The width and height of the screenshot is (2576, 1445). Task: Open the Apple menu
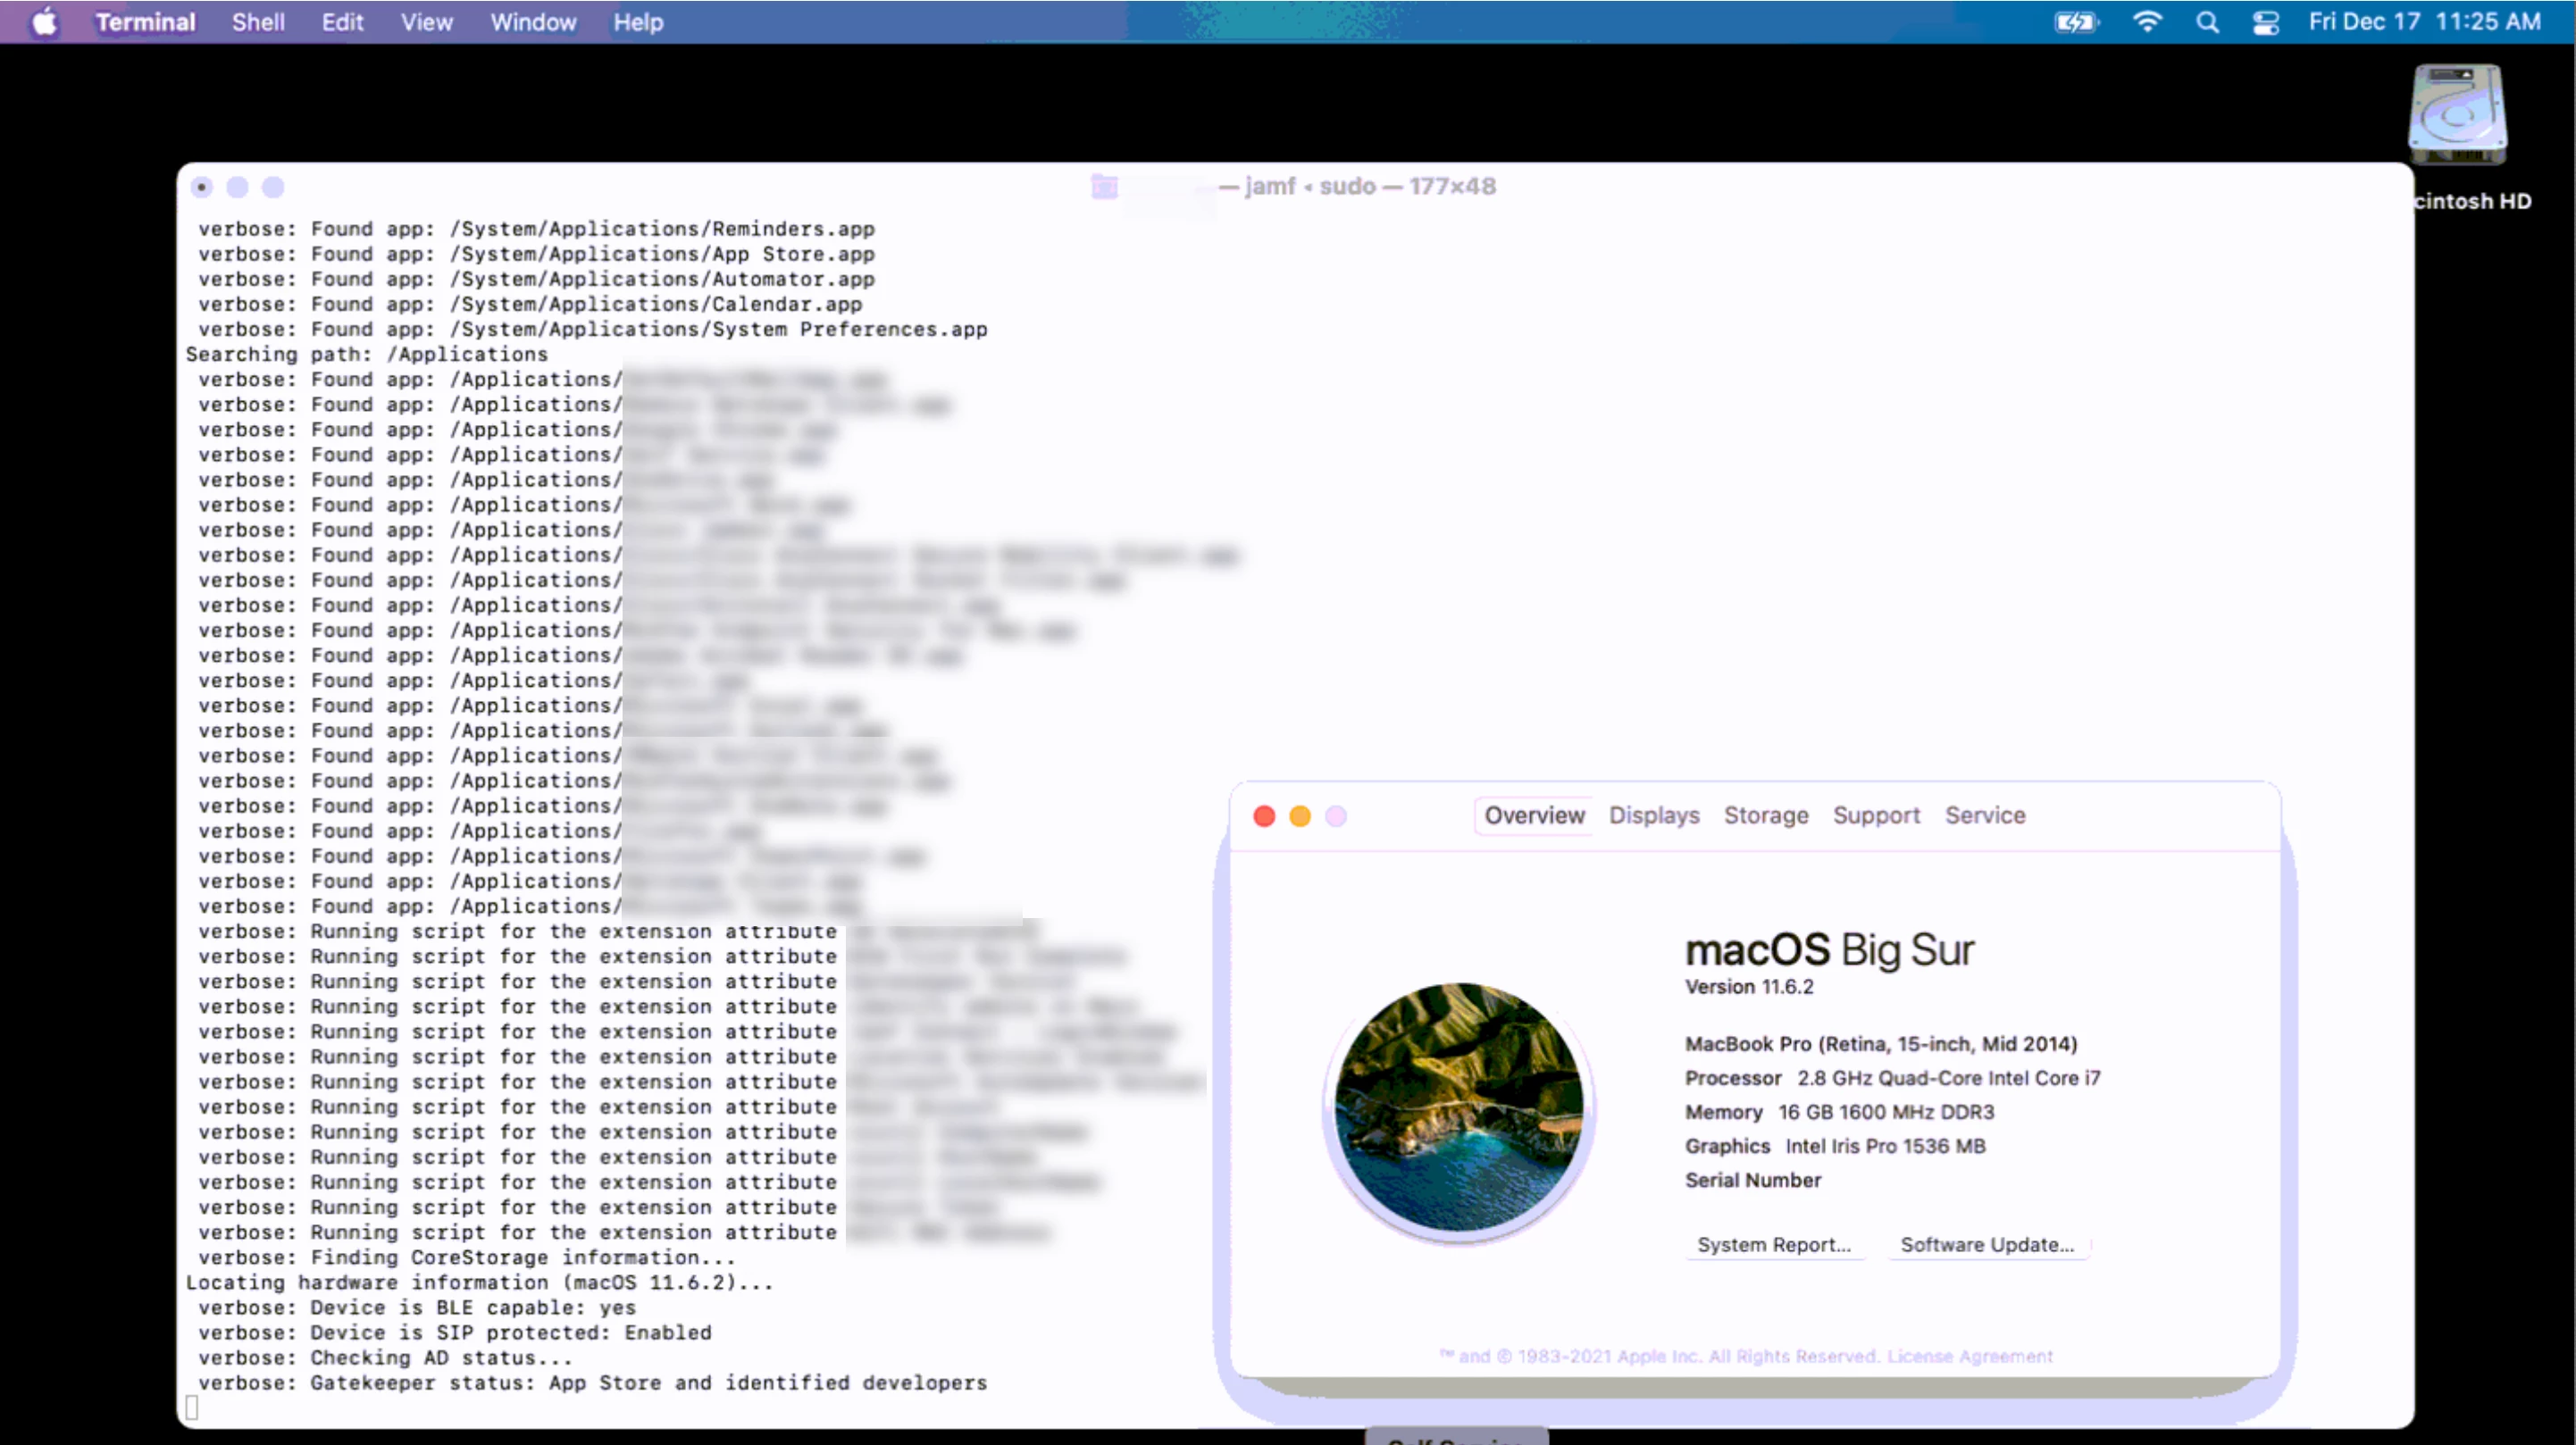tap(44, 22)
